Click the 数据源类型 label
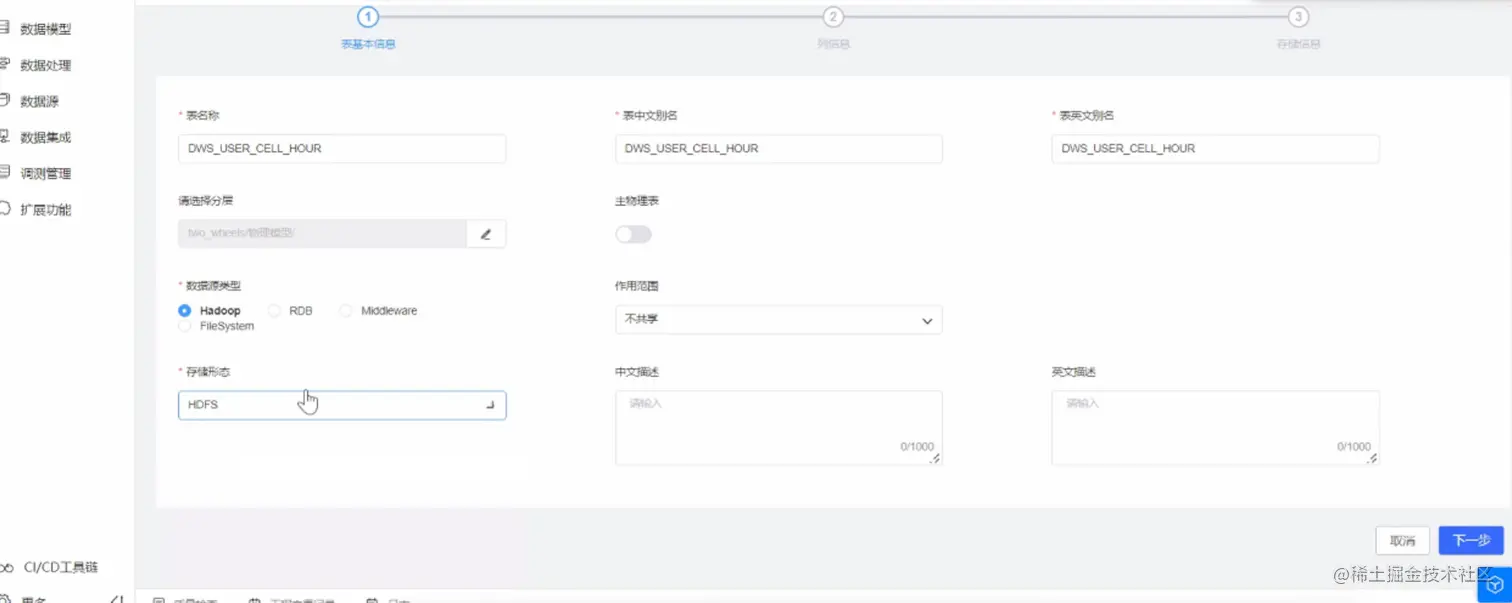The width and height of the screenshot is (1512, 603). tap(213, 286)
